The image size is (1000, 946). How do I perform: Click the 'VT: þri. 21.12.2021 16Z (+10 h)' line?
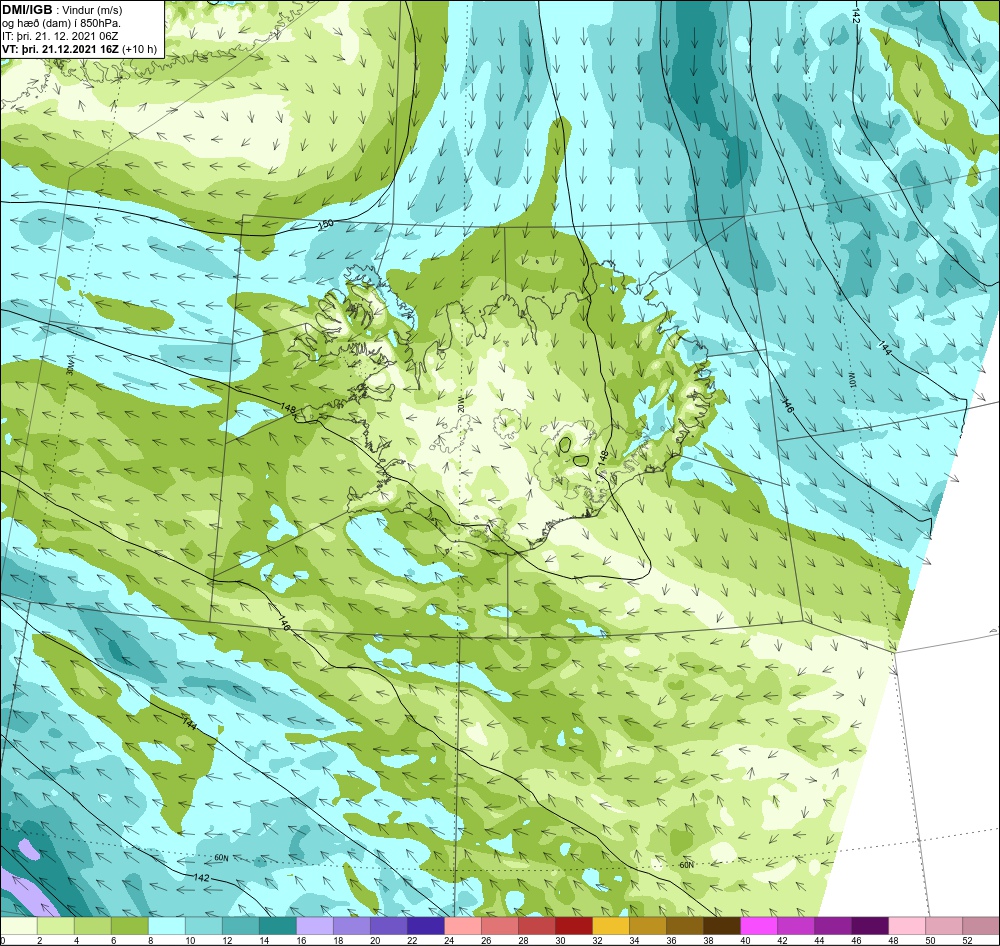(x=80, y=49)
